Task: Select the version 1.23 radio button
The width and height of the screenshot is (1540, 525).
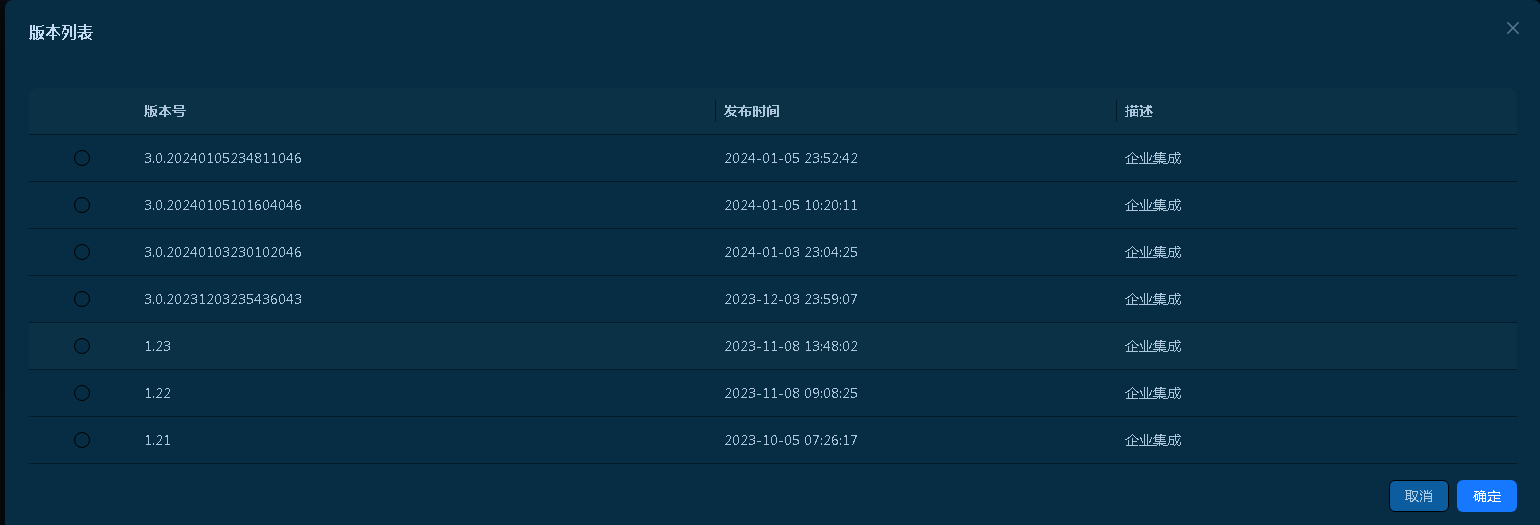Action: (x=82, y=346)
